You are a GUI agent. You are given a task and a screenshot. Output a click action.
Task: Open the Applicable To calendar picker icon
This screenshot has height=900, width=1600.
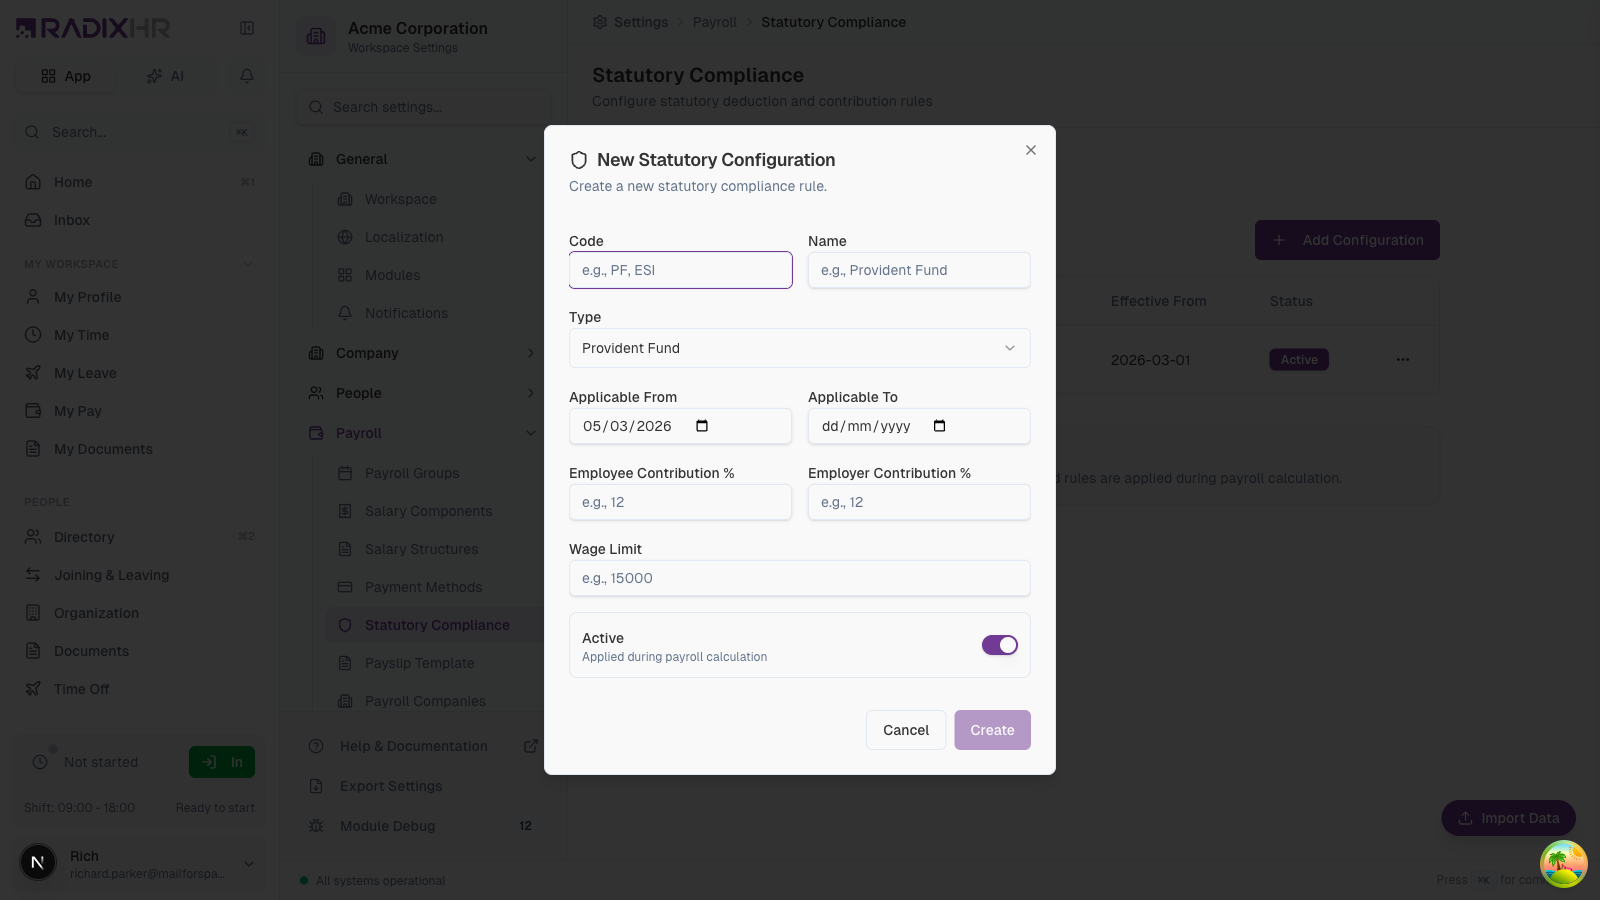click(939, 426)
